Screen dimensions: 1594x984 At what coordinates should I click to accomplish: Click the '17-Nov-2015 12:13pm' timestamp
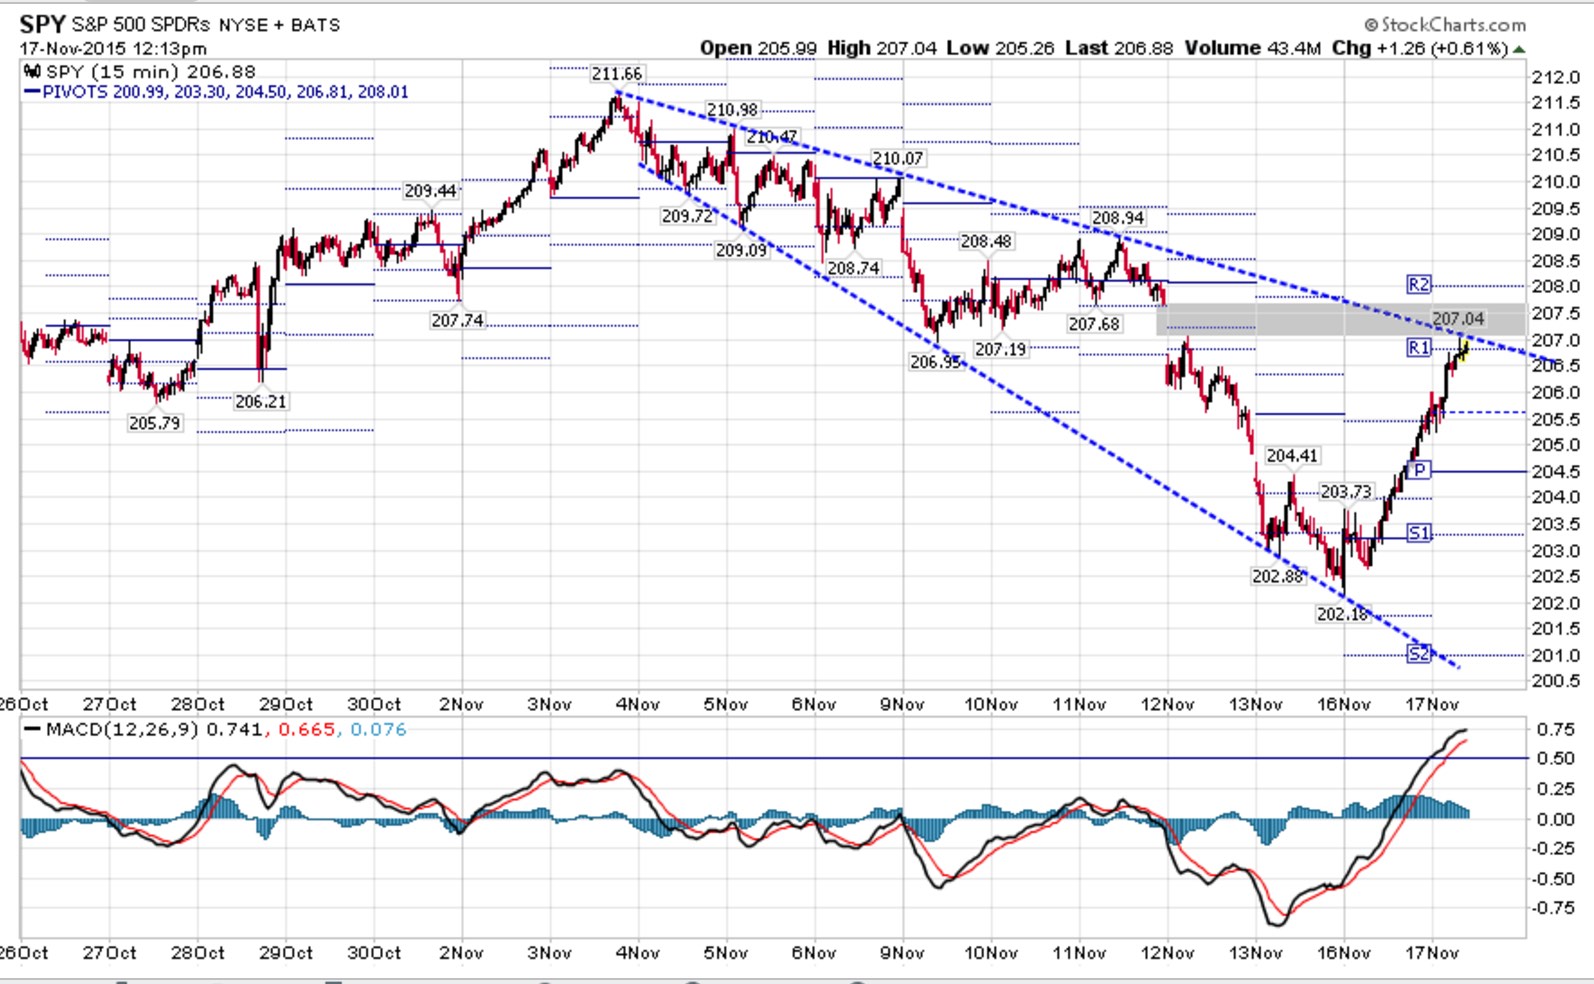113,48
